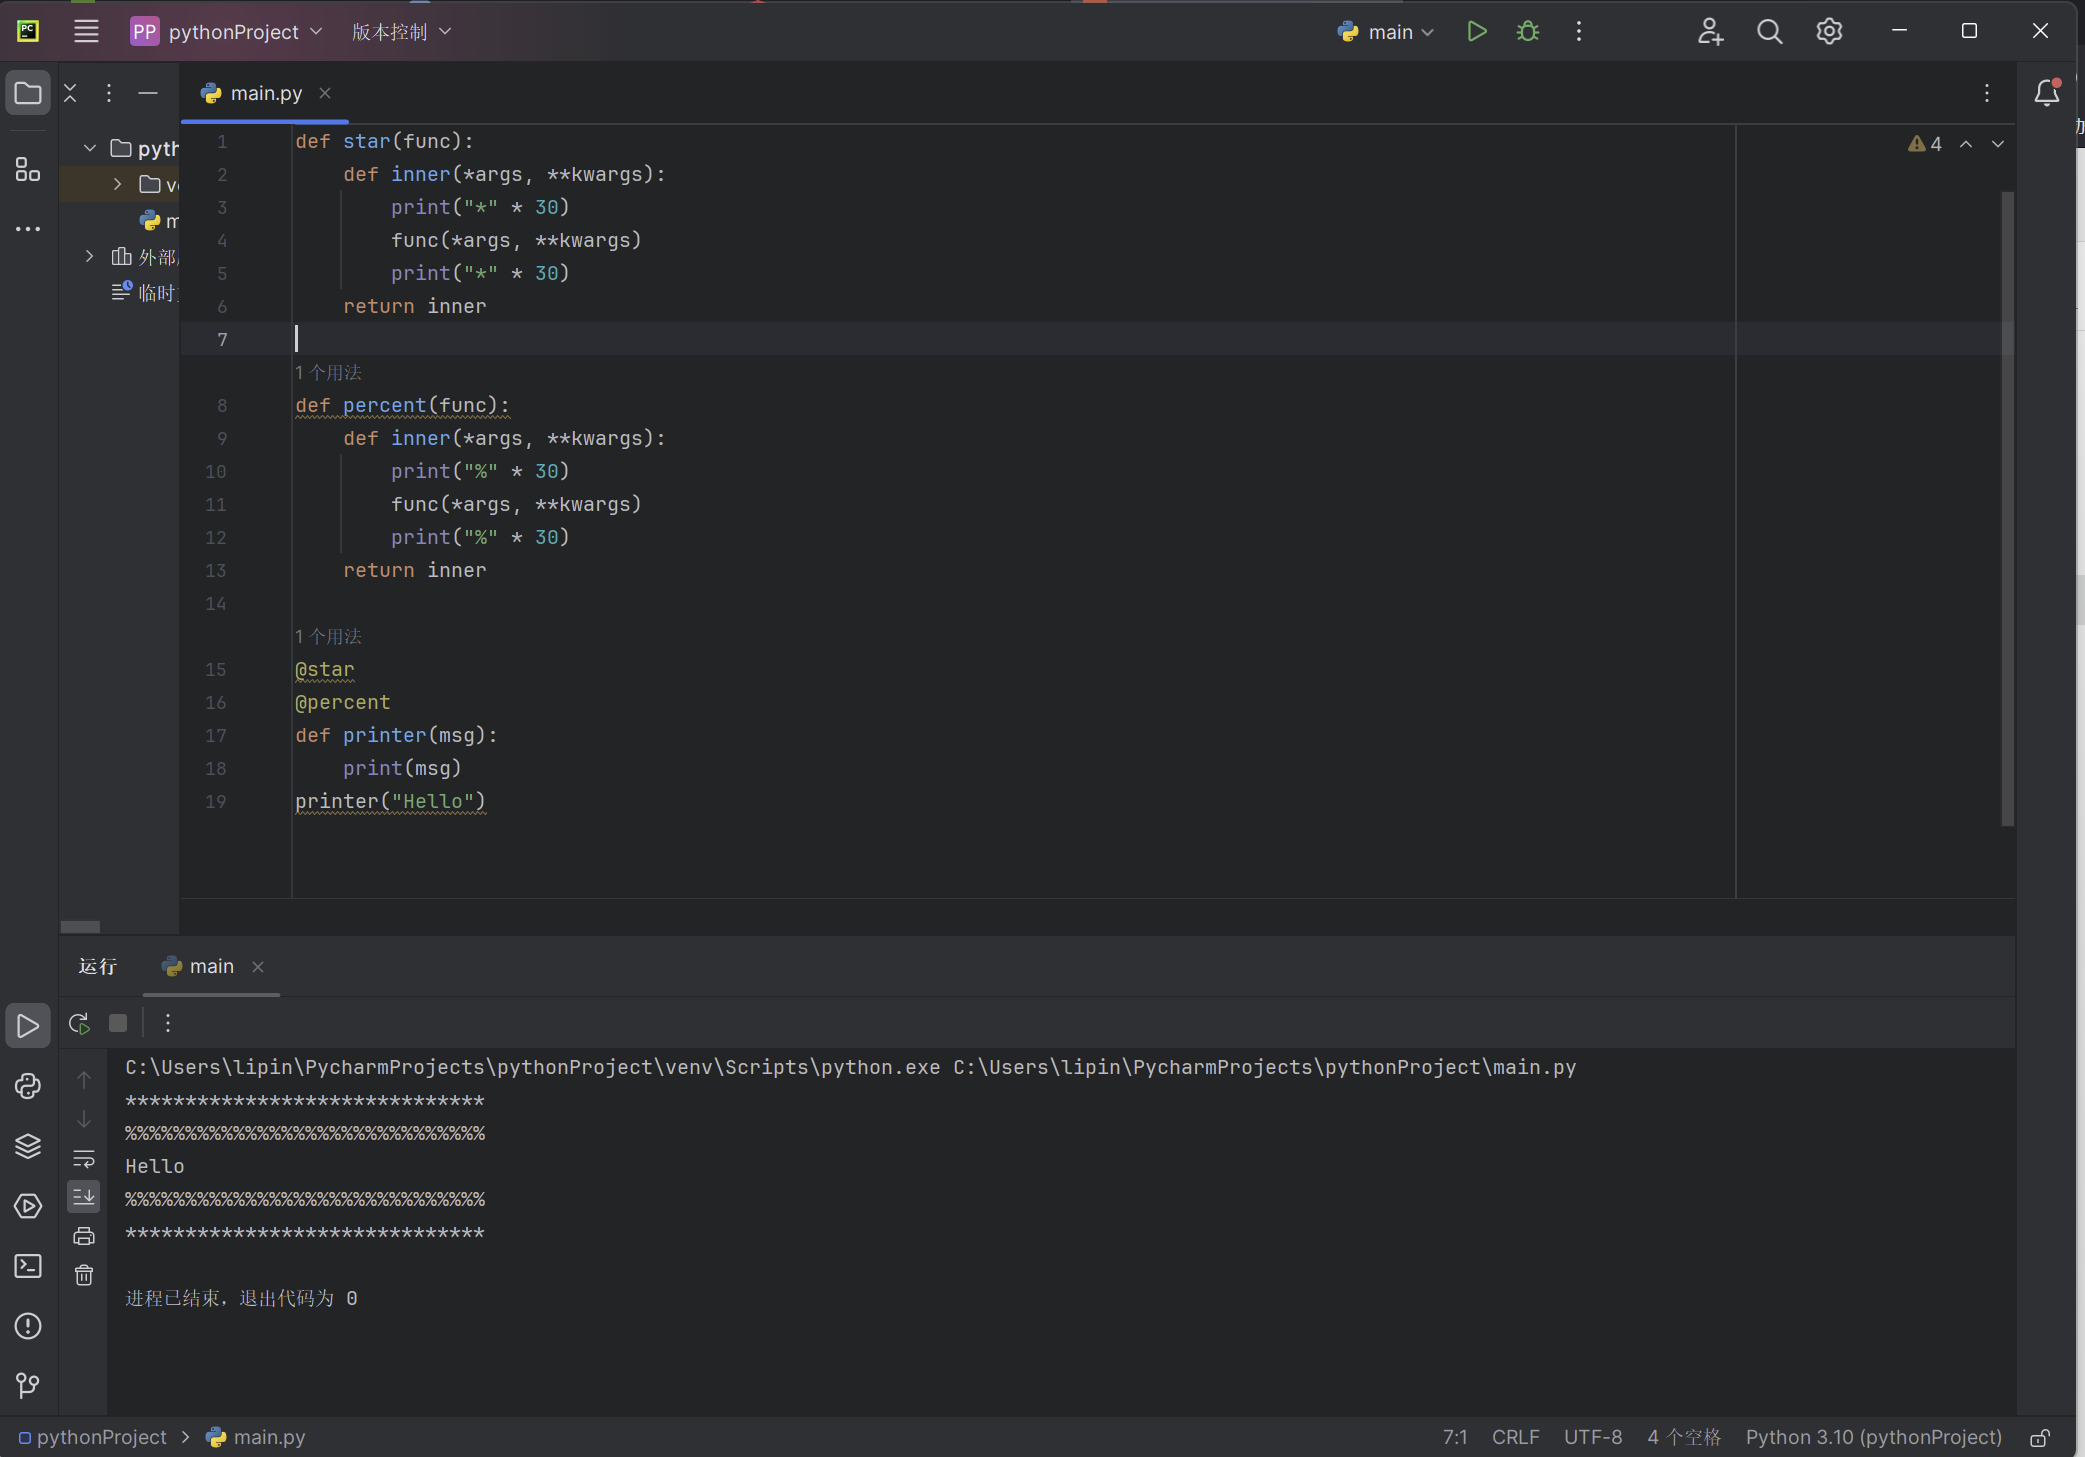This screenshot has width=2085, height=1457.
Task: Click the 运行 run panel label
Action: click(98, 966)
